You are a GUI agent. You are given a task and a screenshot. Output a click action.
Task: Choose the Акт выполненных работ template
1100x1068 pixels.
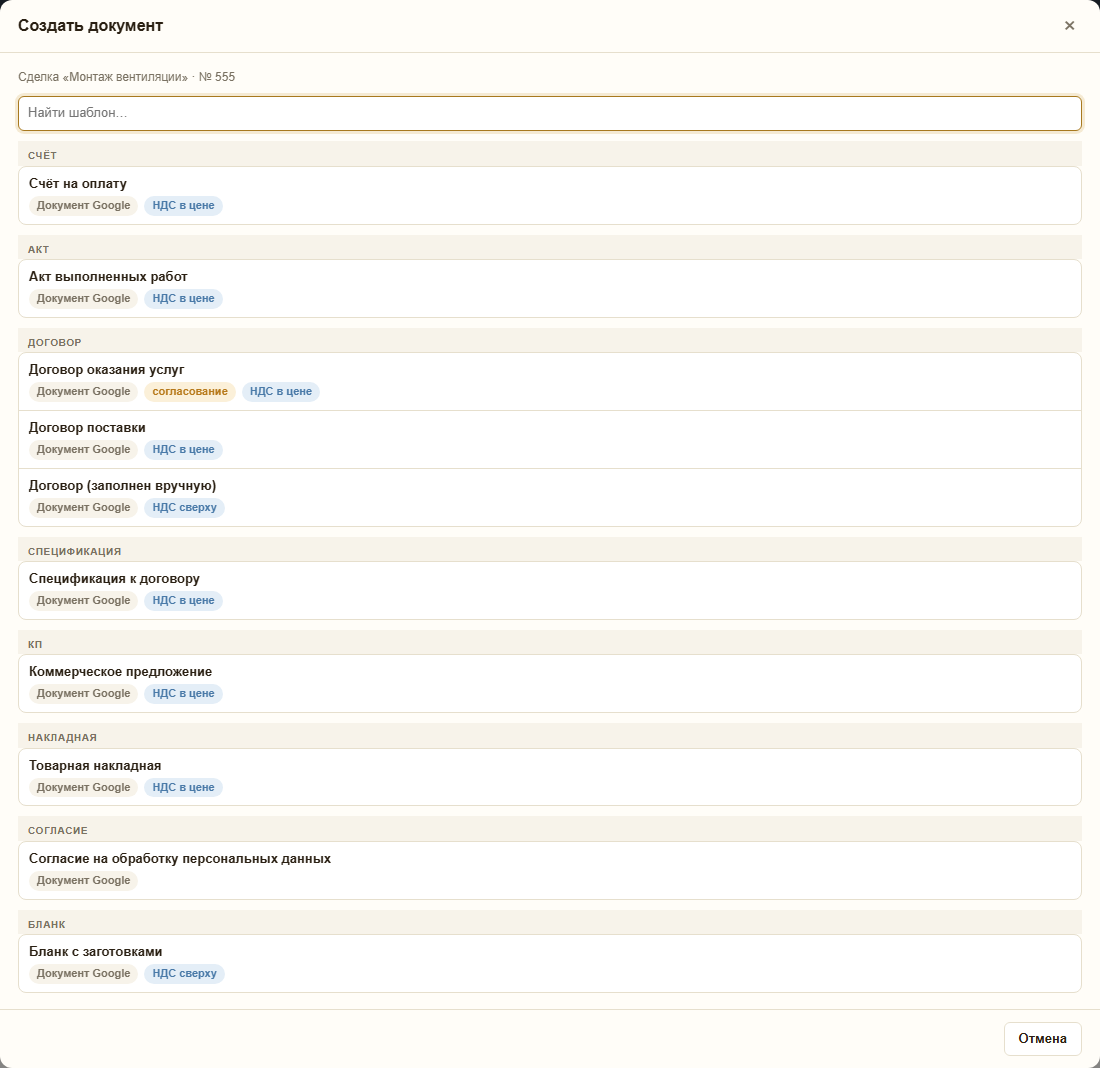tap(549, 288)
